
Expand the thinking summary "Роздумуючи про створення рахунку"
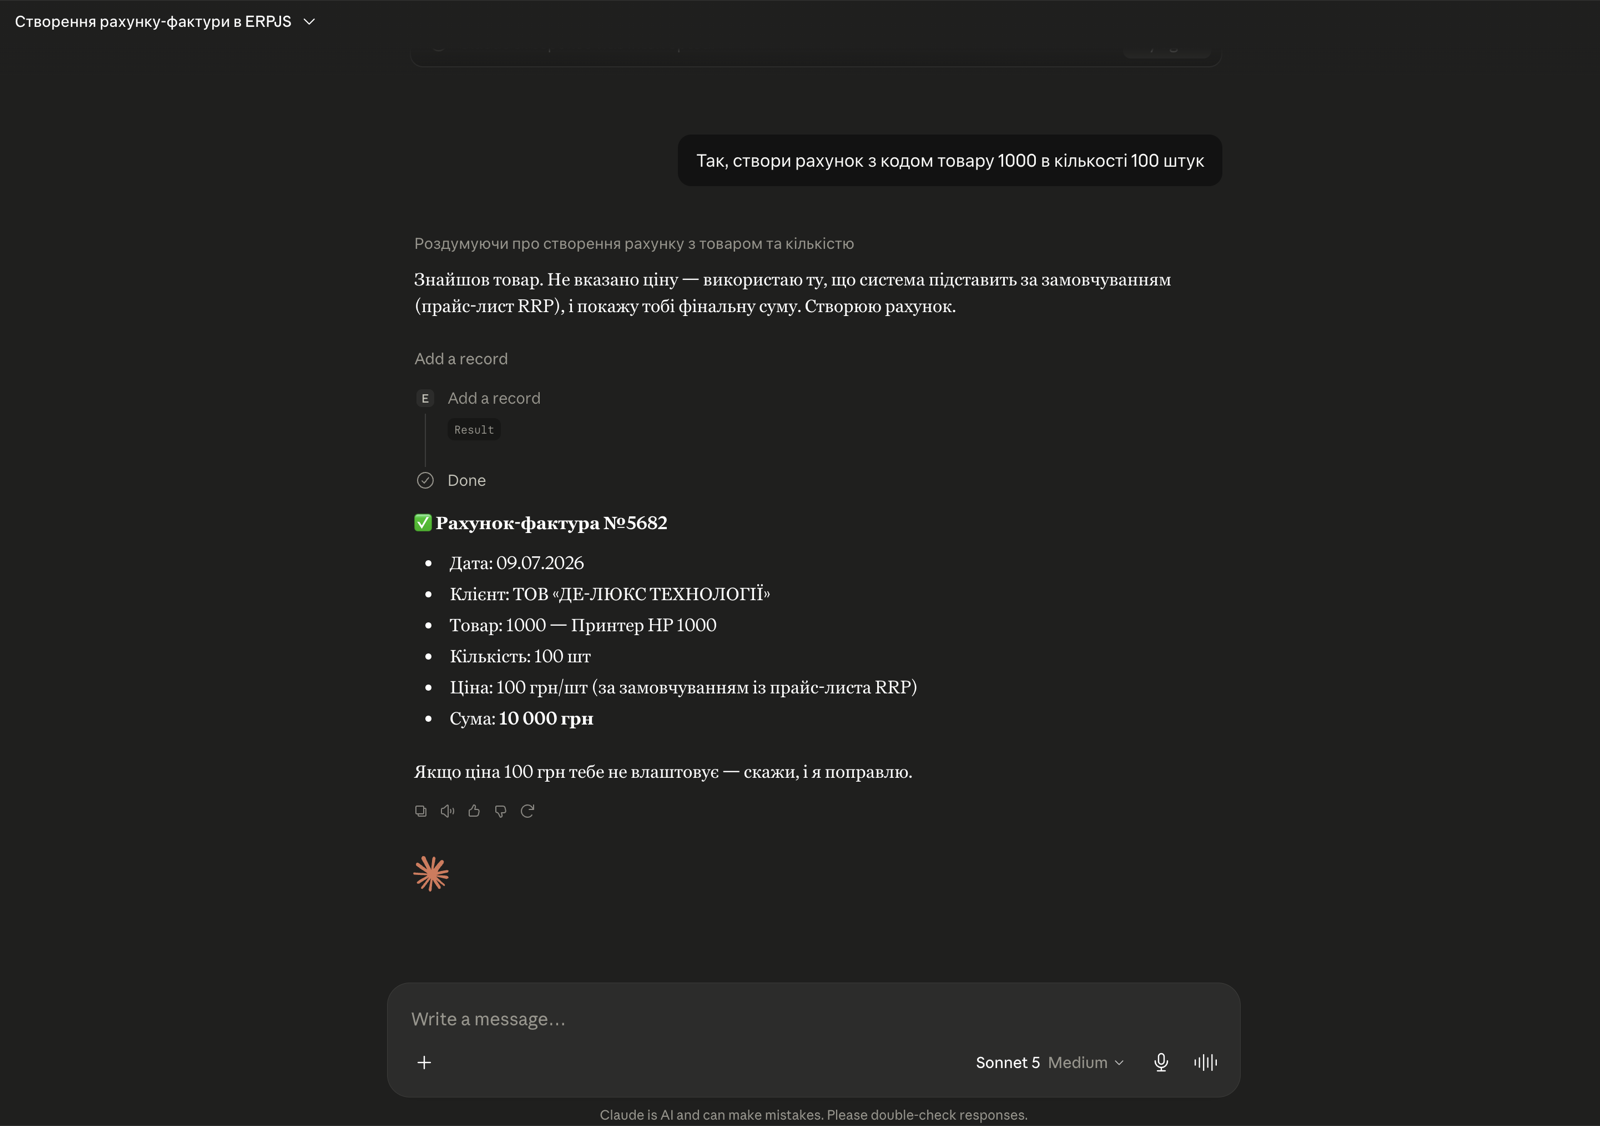(634, 244)
